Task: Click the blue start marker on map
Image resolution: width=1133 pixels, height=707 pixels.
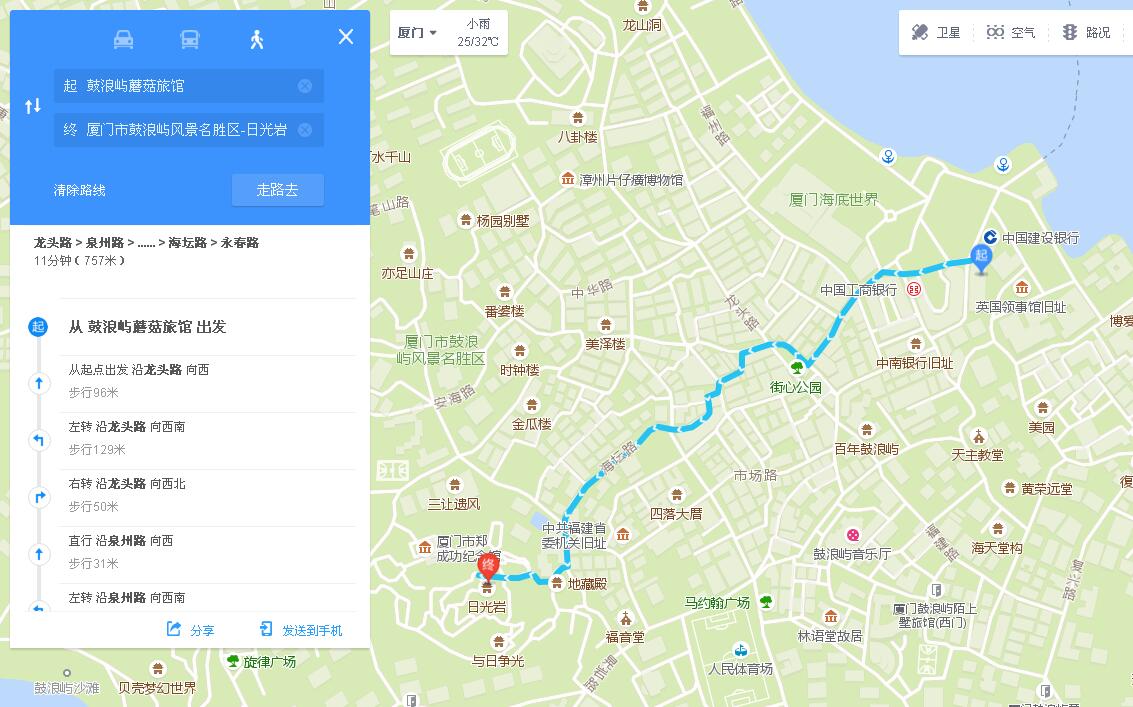Action: tap(981, 259)
